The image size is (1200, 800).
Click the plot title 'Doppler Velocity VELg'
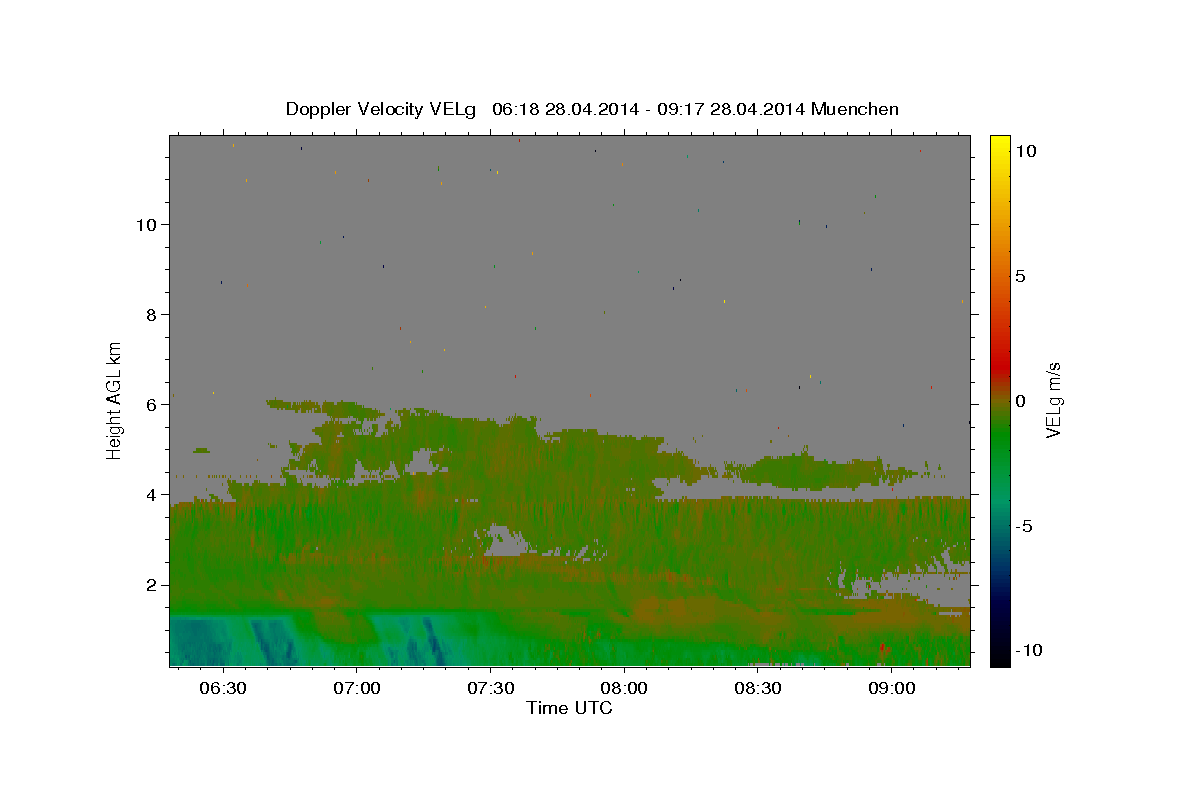coord(381,109)
